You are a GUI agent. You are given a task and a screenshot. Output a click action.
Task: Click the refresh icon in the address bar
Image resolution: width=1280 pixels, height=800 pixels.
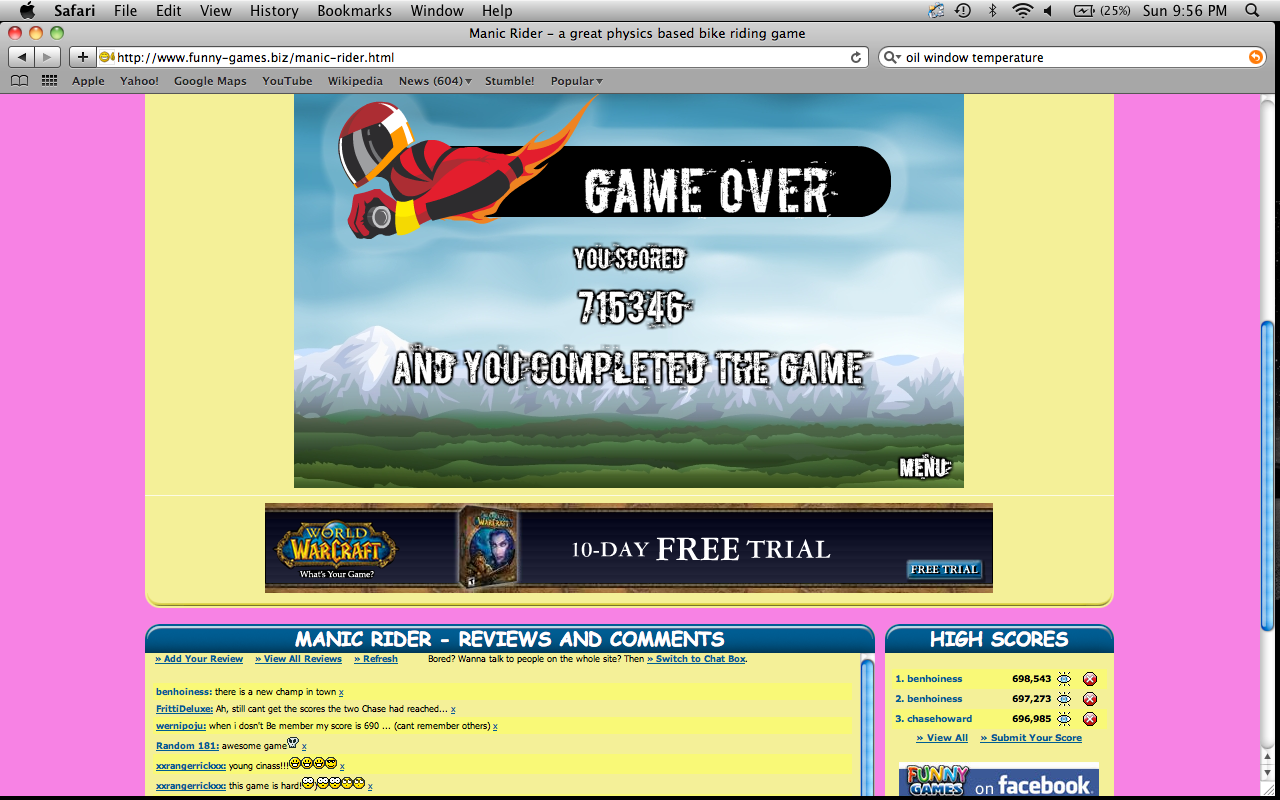click(x=855, y=57)
